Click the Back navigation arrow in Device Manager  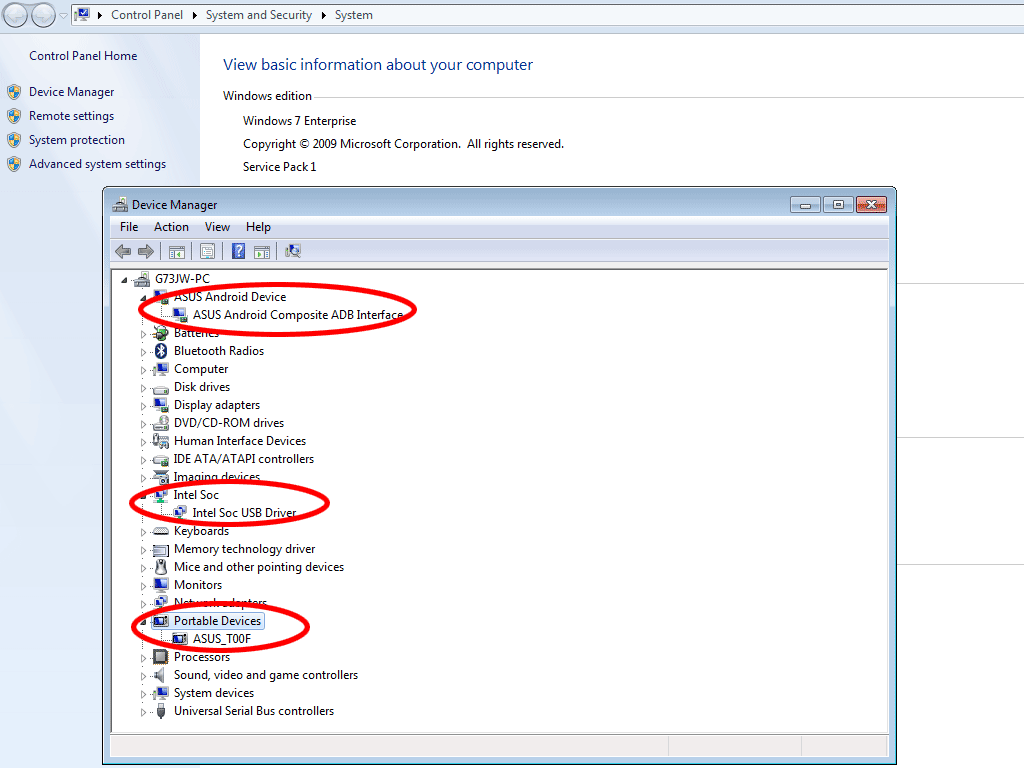pyautogui.click(x=122, y=251)
